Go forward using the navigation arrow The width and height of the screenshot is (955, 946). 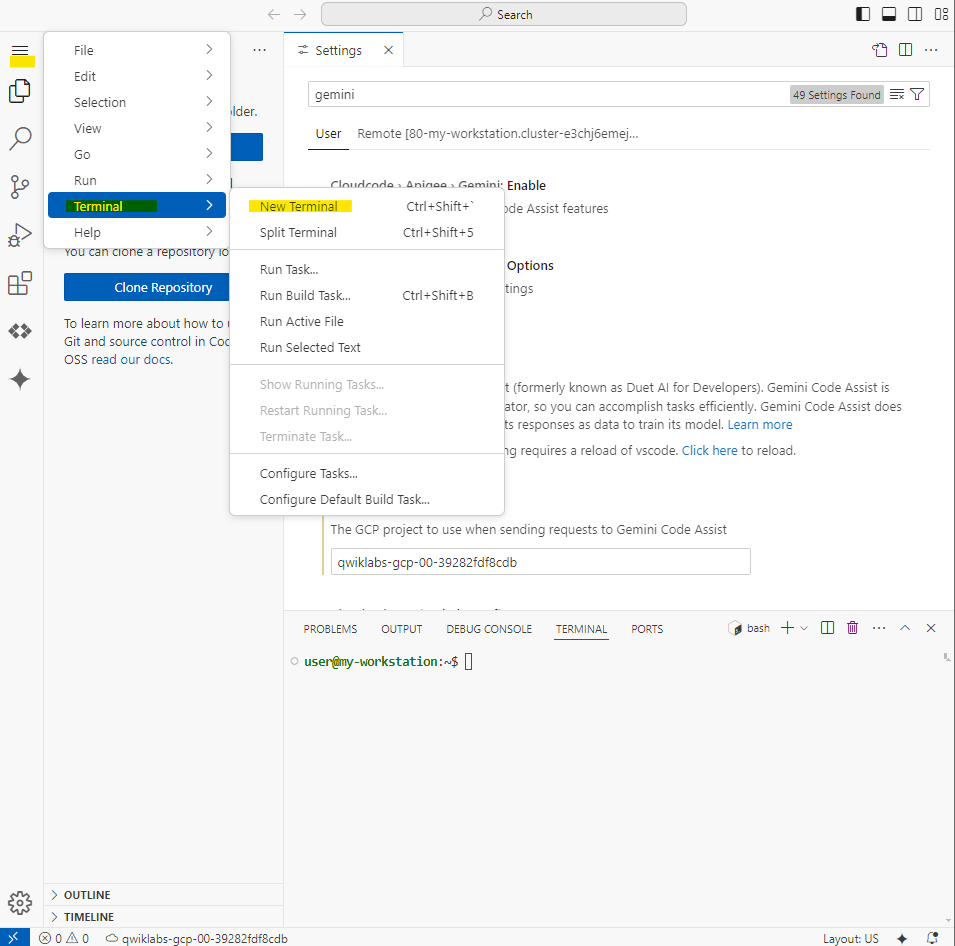coord(300,14)
